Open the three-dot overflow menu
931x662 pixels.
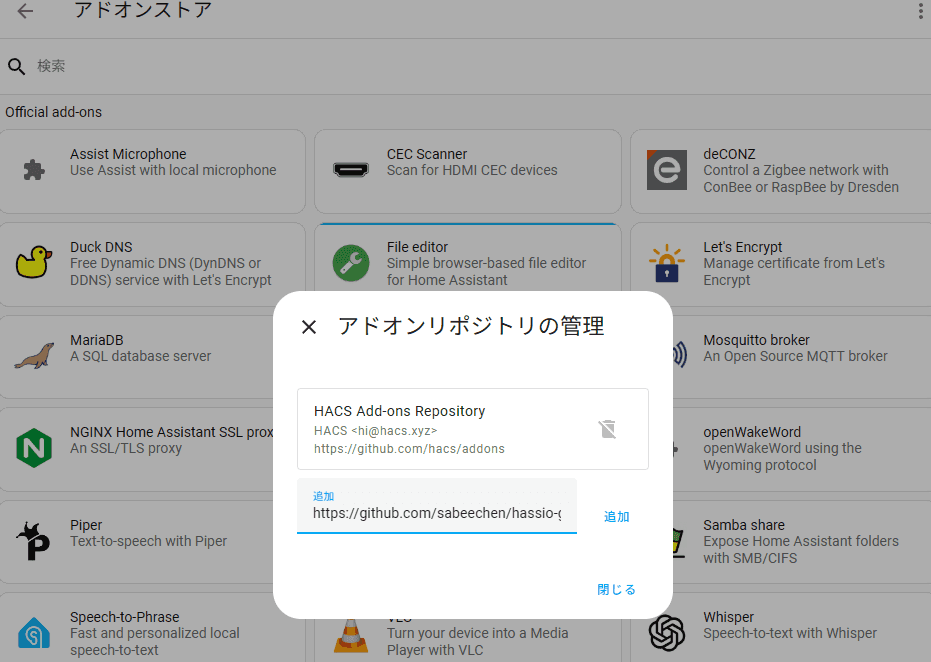point(920,11)
